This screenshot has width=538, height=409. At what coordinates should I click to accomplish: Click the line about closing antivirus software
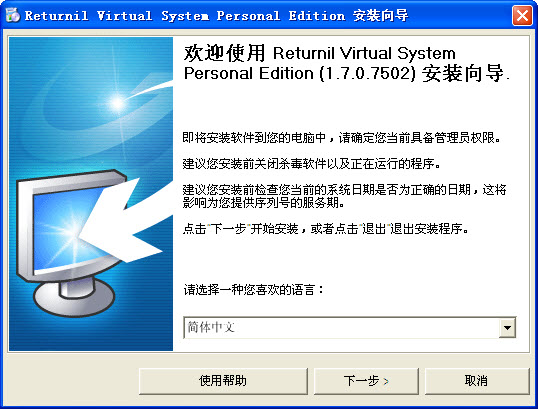(x=312, y=164)
